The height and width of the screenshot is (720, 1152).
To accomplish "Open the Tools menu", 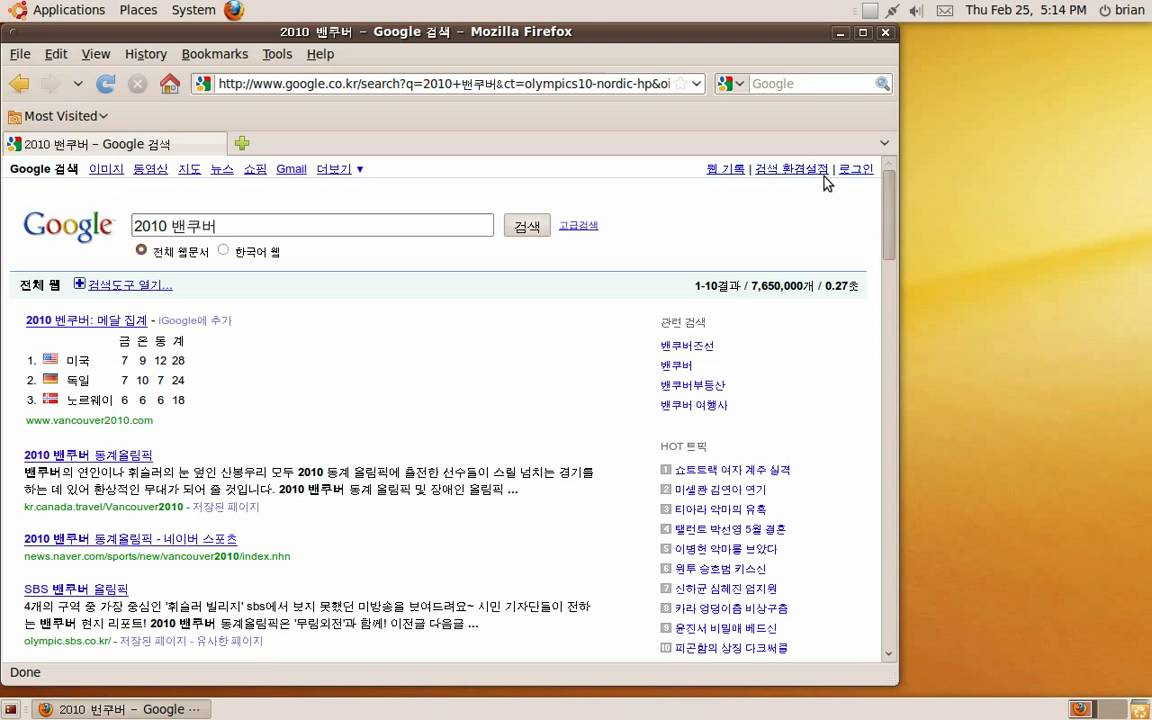I will coord(277,54).
